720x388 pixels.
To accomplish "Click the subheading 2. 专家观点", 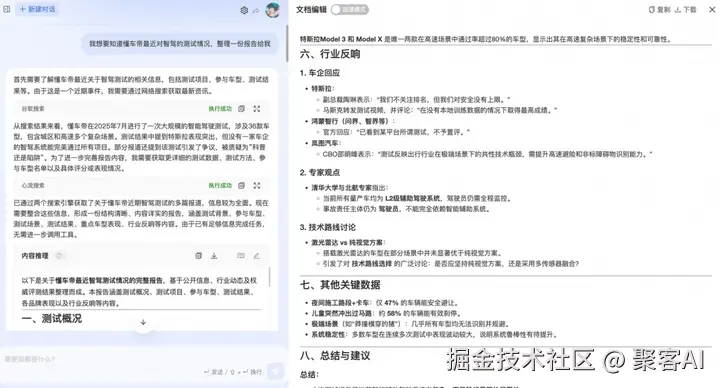I will click(320, 173).
